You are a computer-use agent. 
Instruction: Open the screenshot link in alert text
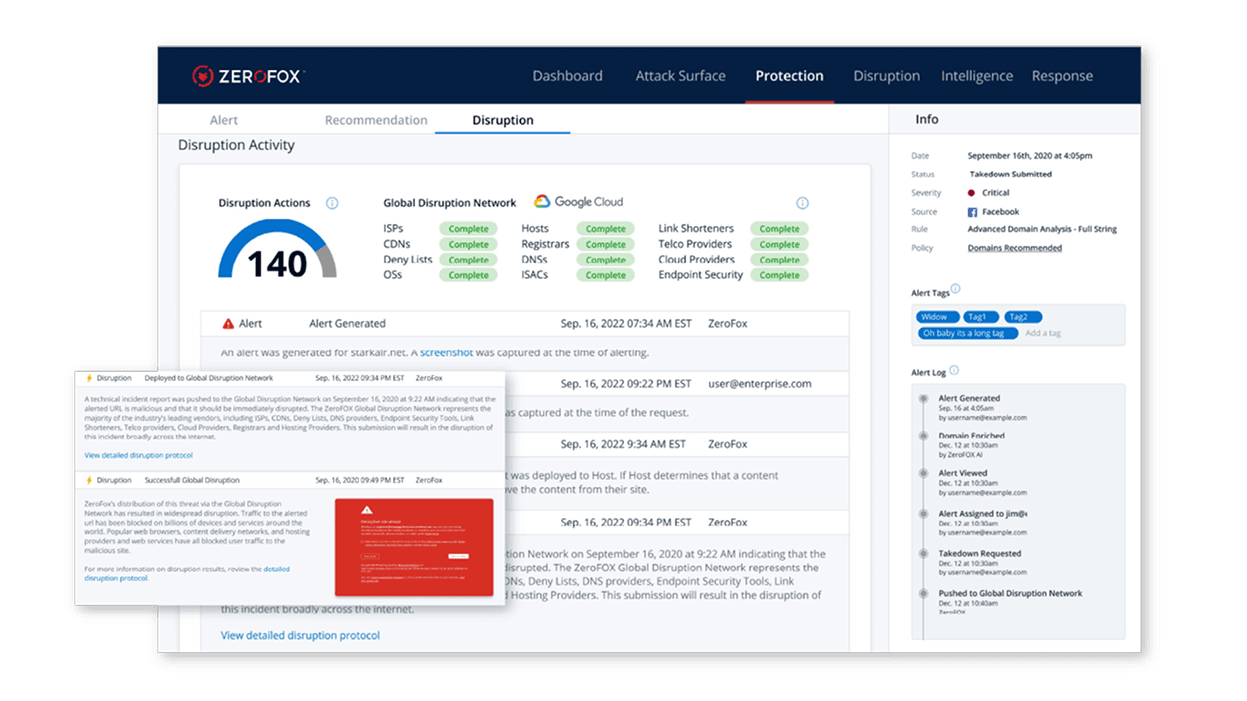click(x=446, y=352)
